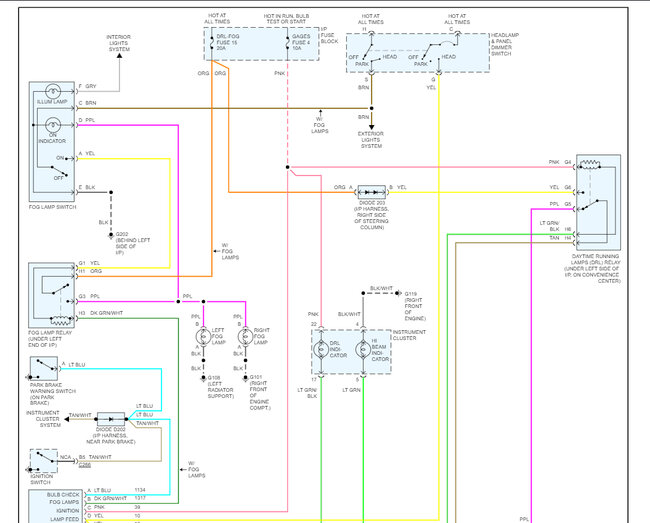
Task: Click the BULB CHECK terminal label
Action: tap(63, 495)
